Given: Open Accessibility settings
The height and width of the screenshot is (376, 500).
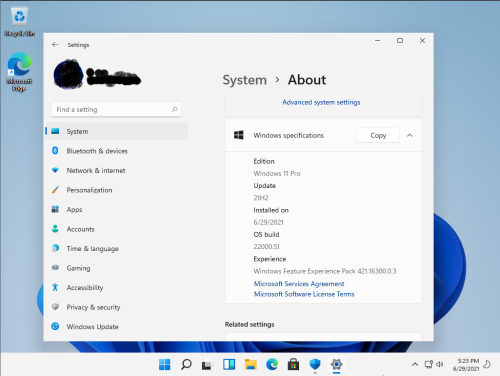Looking at the screenshot, I should pos(116,287).
